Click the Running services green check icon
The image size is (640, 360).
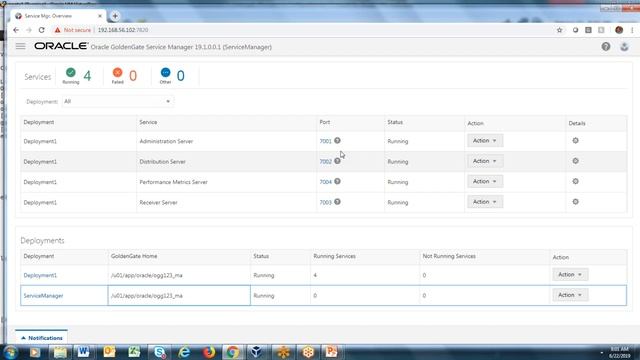(x=71, y=73)
